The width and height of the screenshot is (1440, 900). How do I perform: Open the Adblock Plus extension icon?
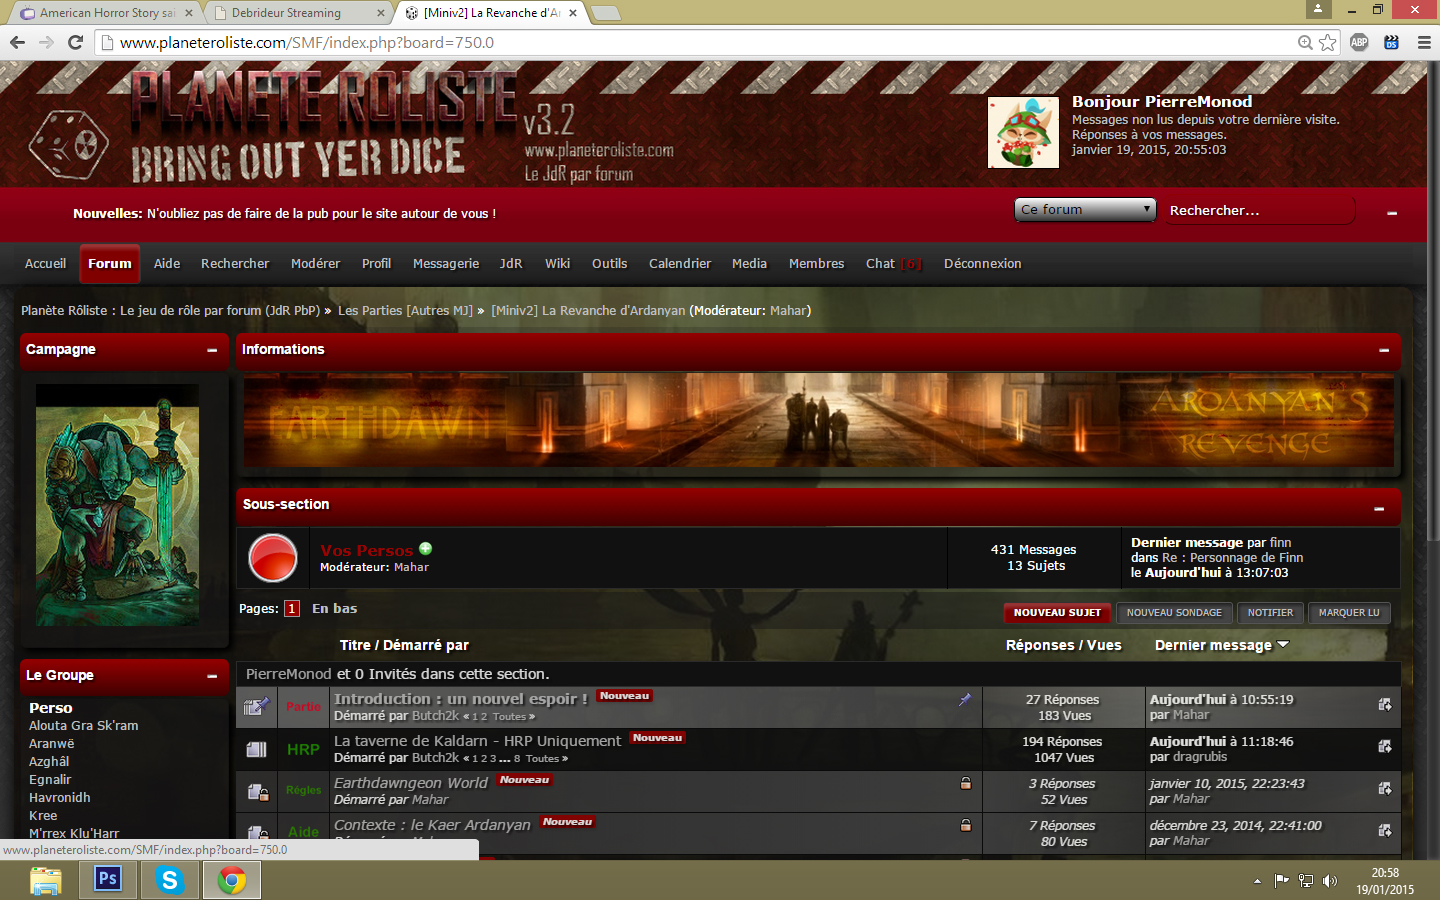[1359, 42]
